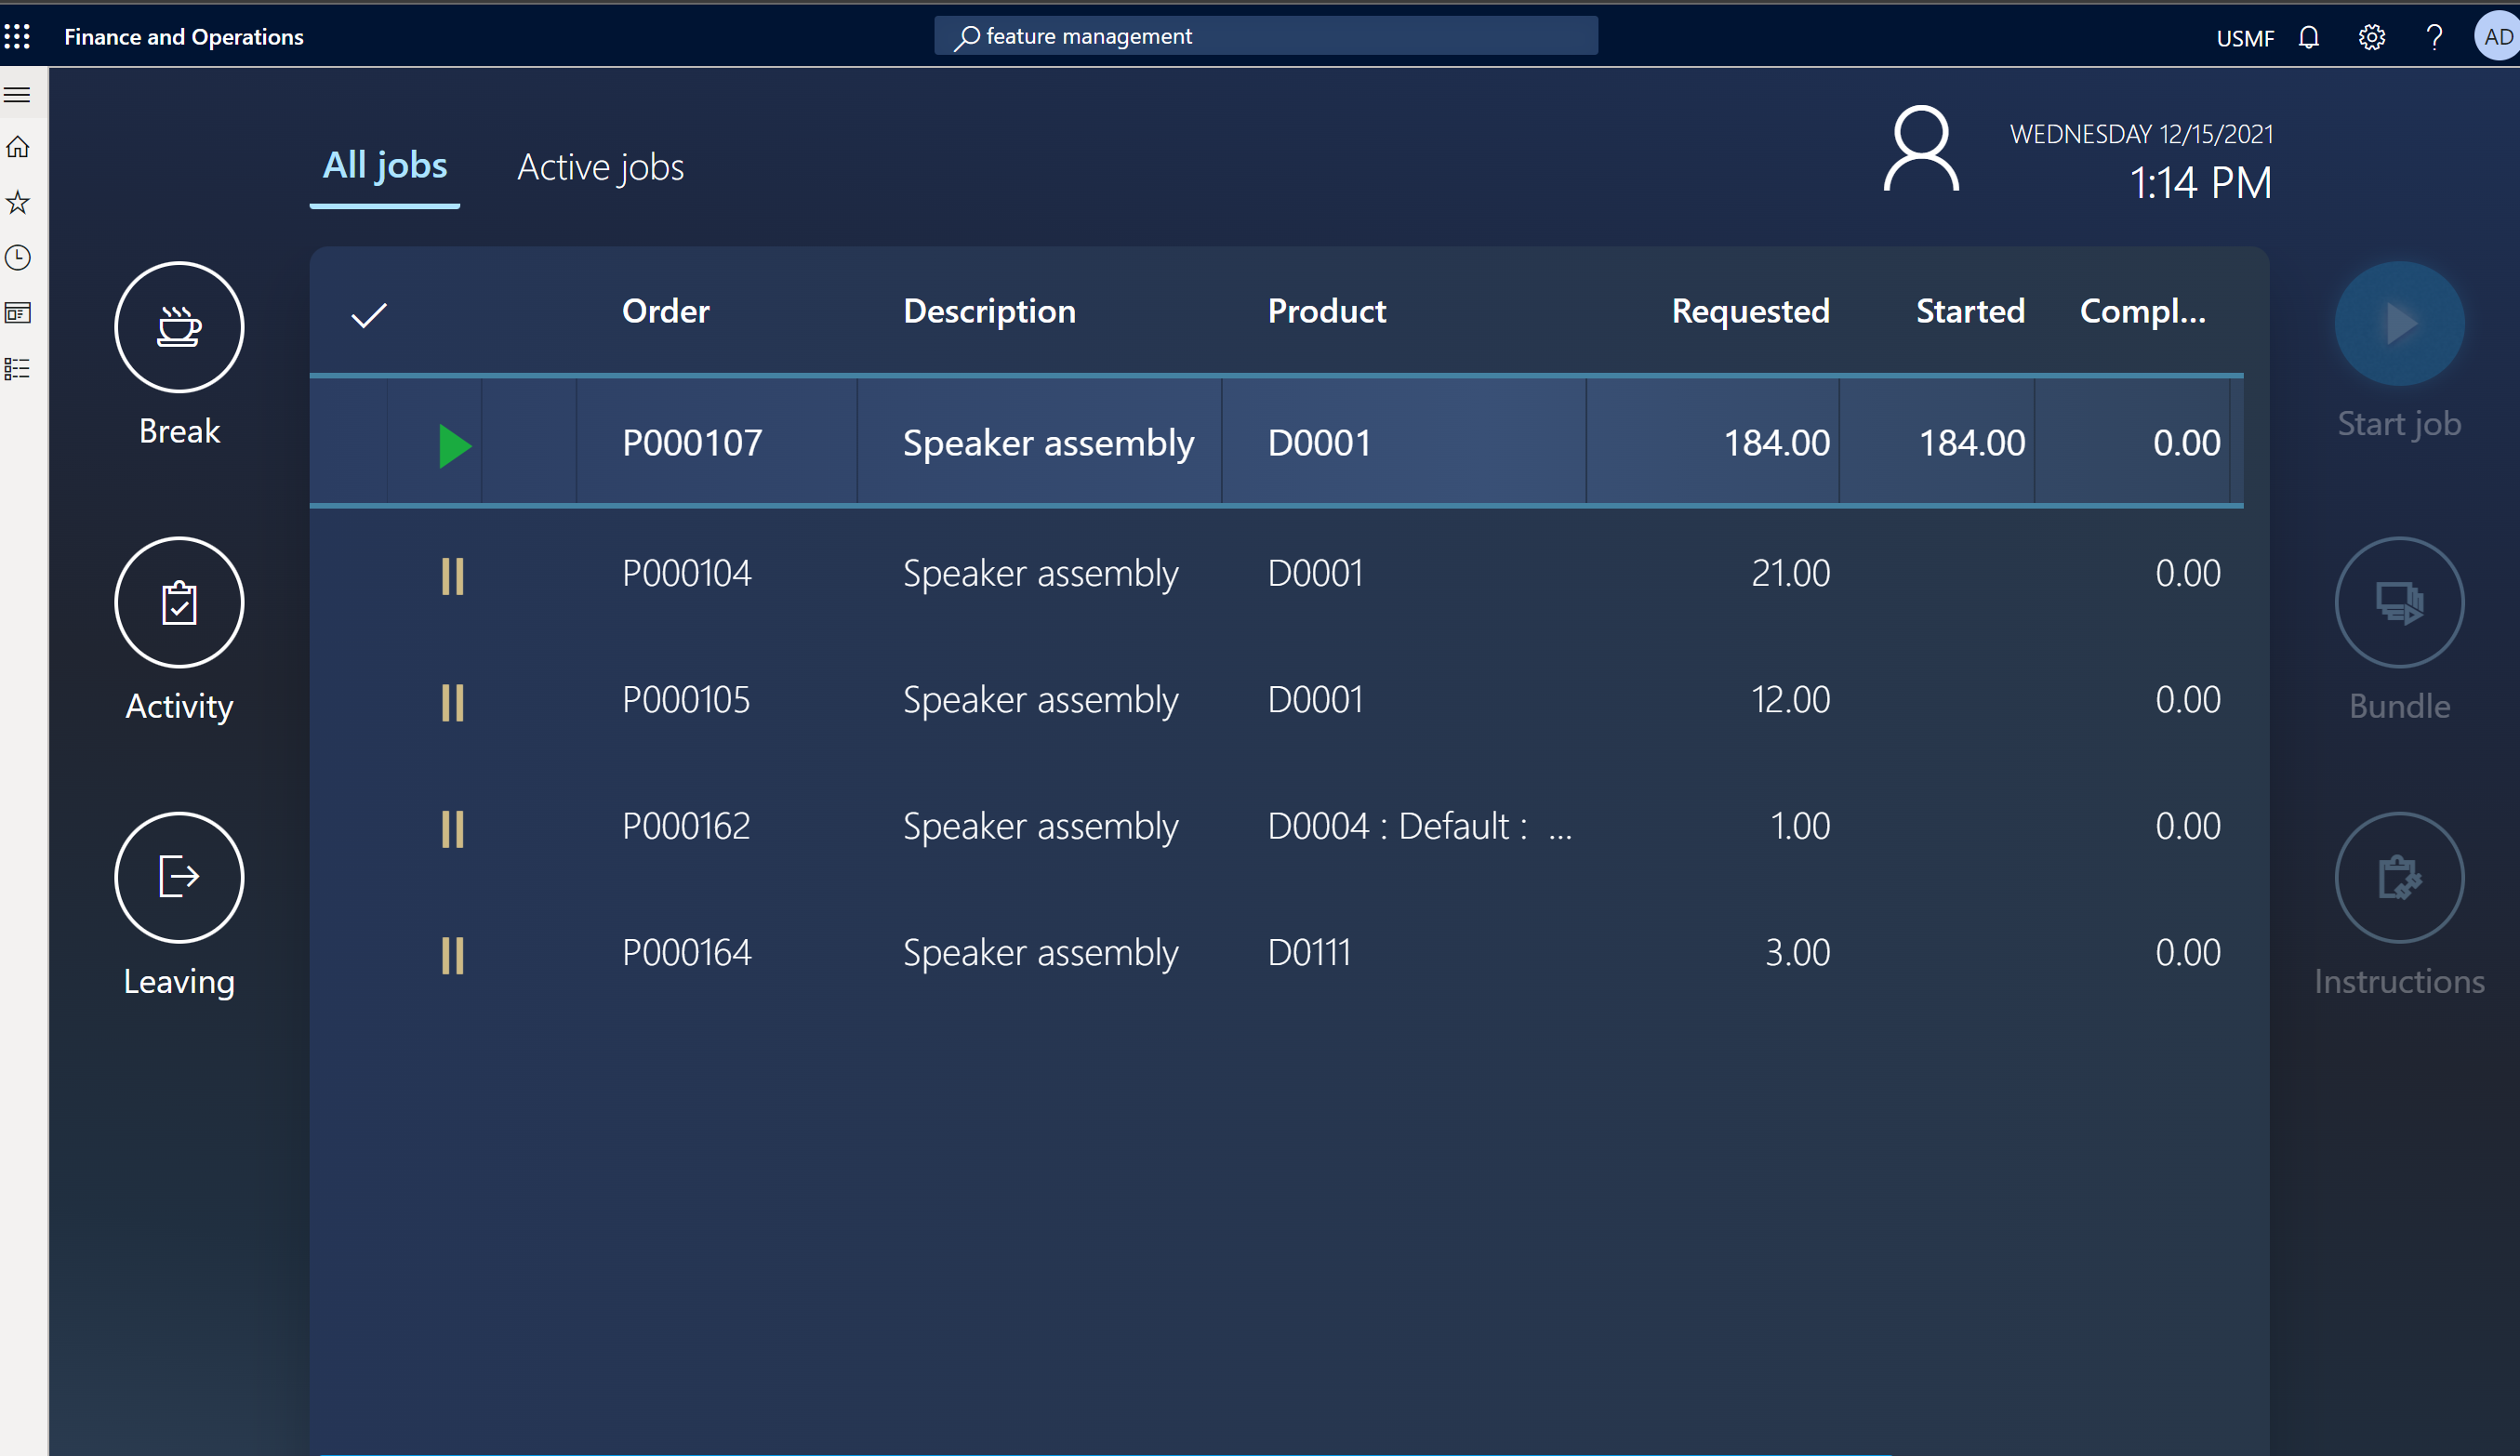
Task: Open the notifications bell icon
Action: 2308,38
